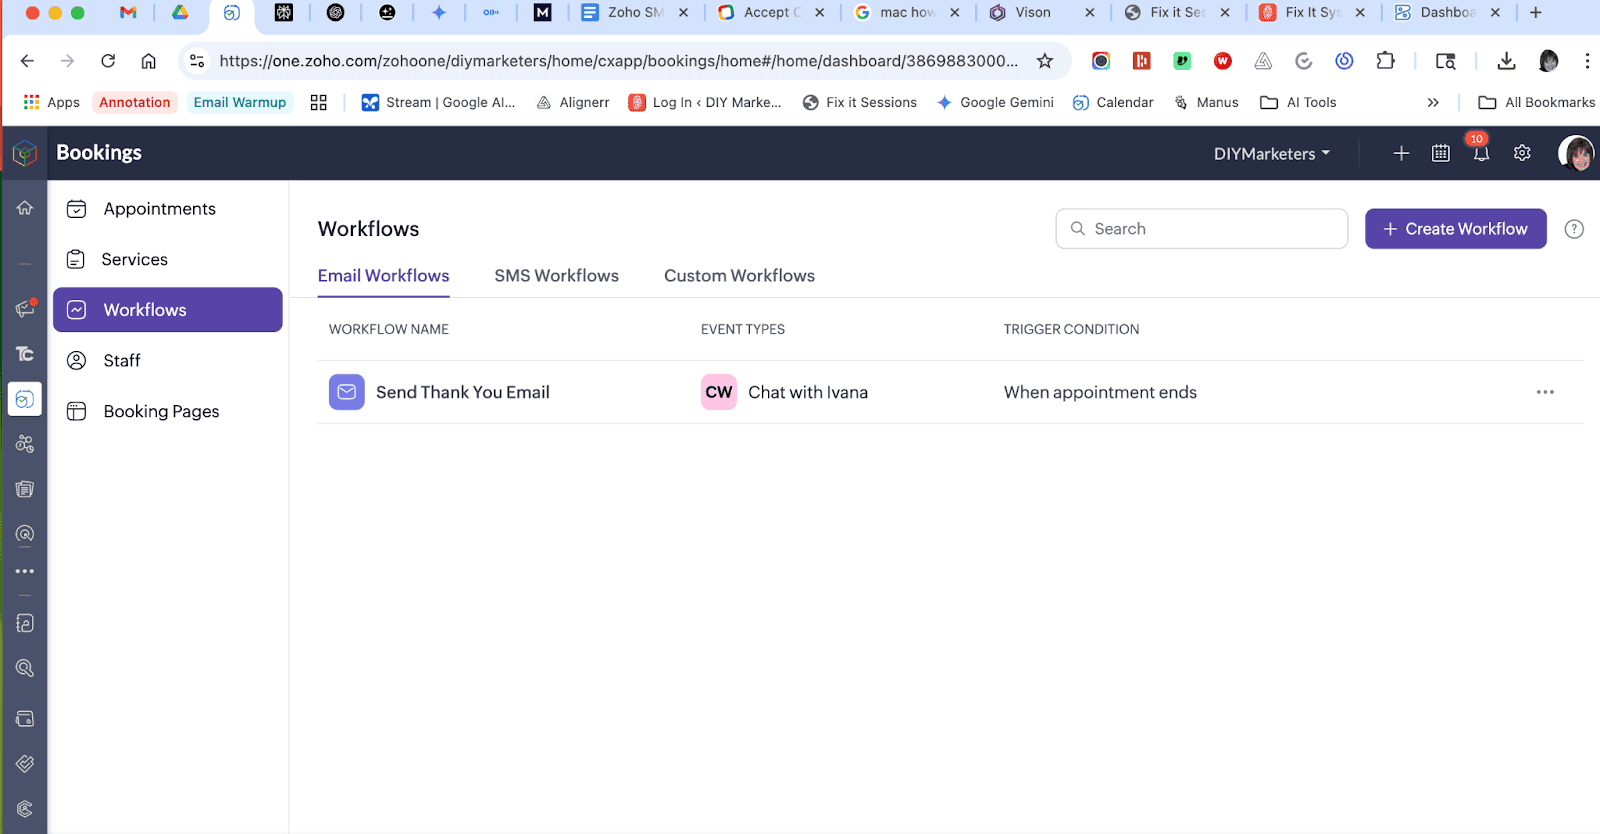Image resolution: width=1600 pixels, height=834 pixels.
Task: Open the Stream Google AI bookmark
Action: pos(438,102)
